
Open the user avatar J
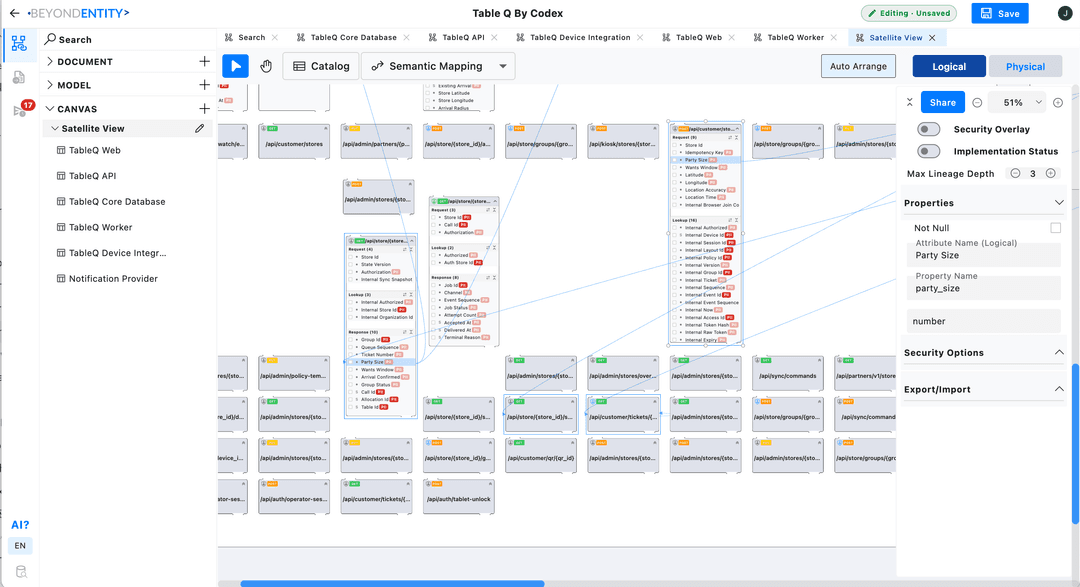click(x=1064, y=13)
